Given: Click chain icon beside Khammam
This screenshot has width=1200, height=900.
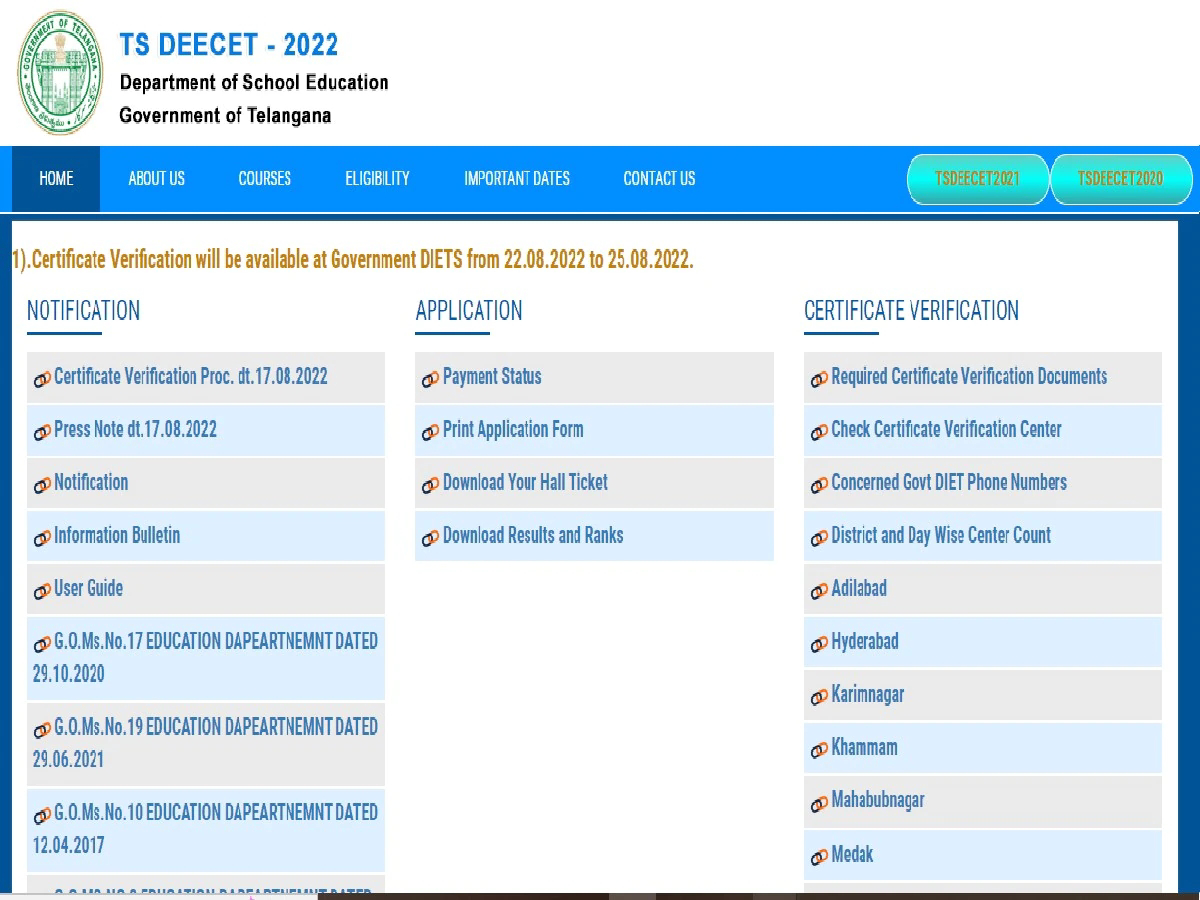Looking at the screenshot, I should point(819,750).
